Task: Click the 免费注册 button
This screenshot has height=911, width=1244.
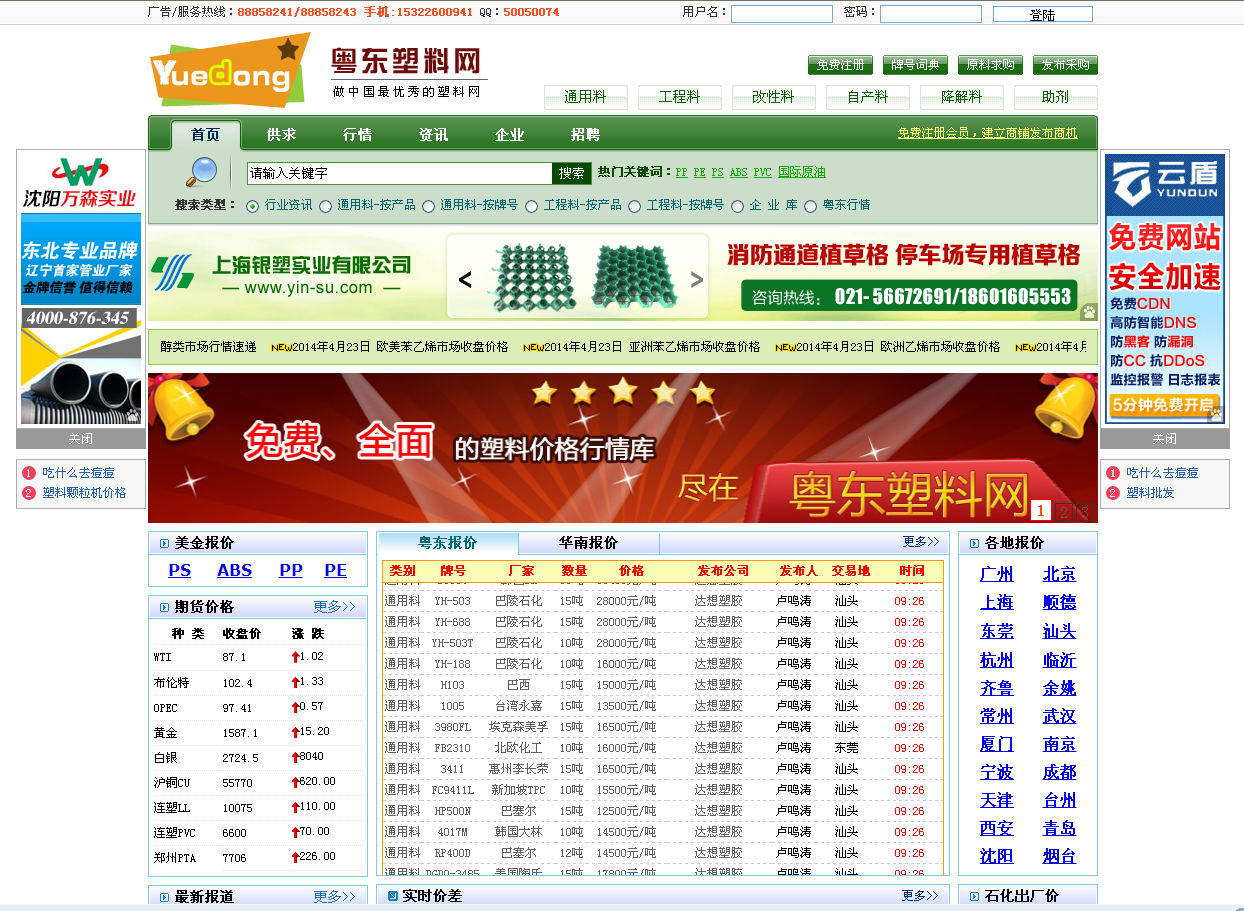Action: 840,64
